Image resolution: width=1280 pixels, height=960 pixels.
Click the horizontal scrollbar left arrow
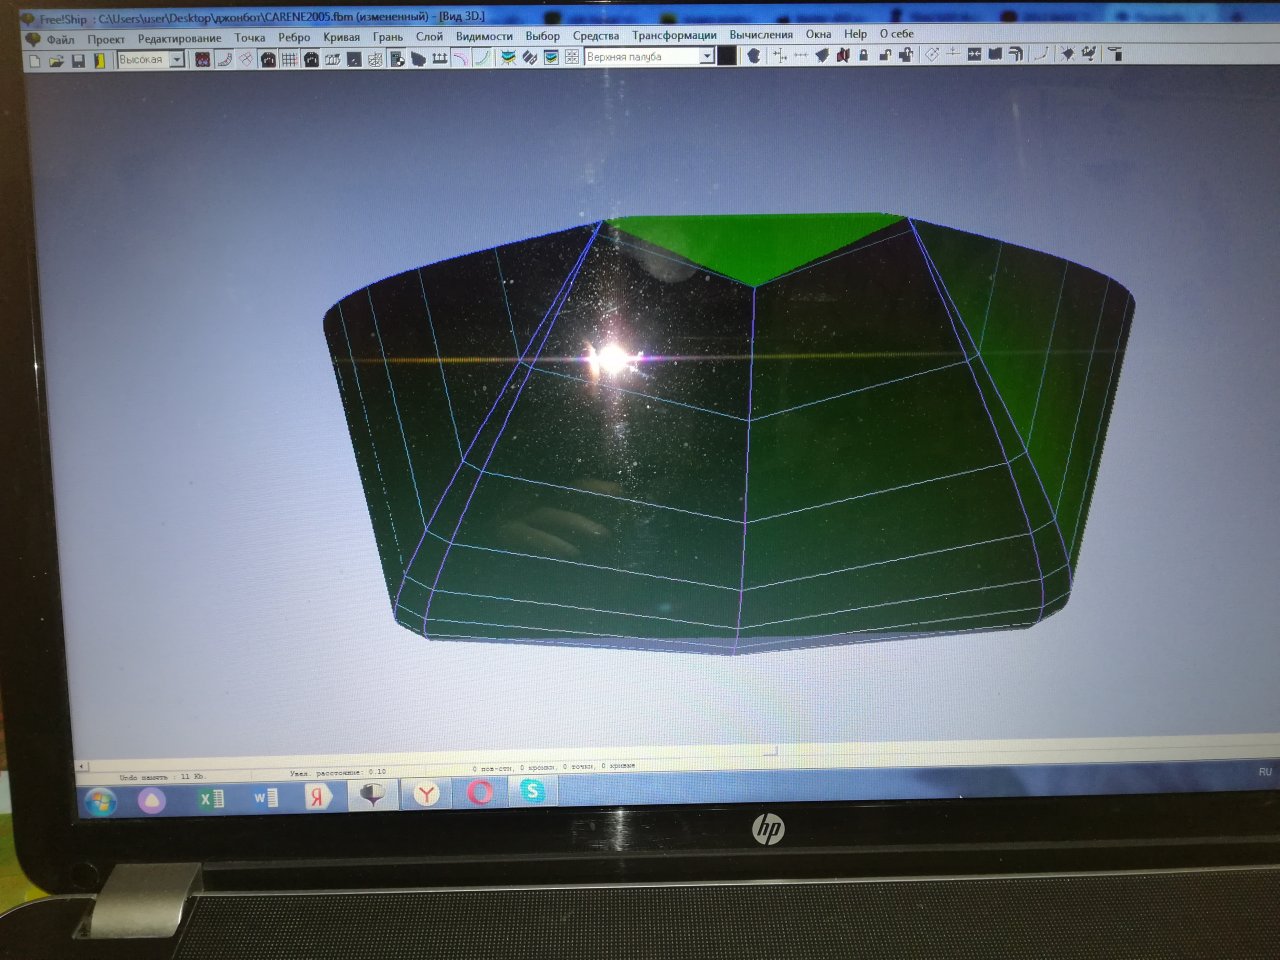point(82,767)
